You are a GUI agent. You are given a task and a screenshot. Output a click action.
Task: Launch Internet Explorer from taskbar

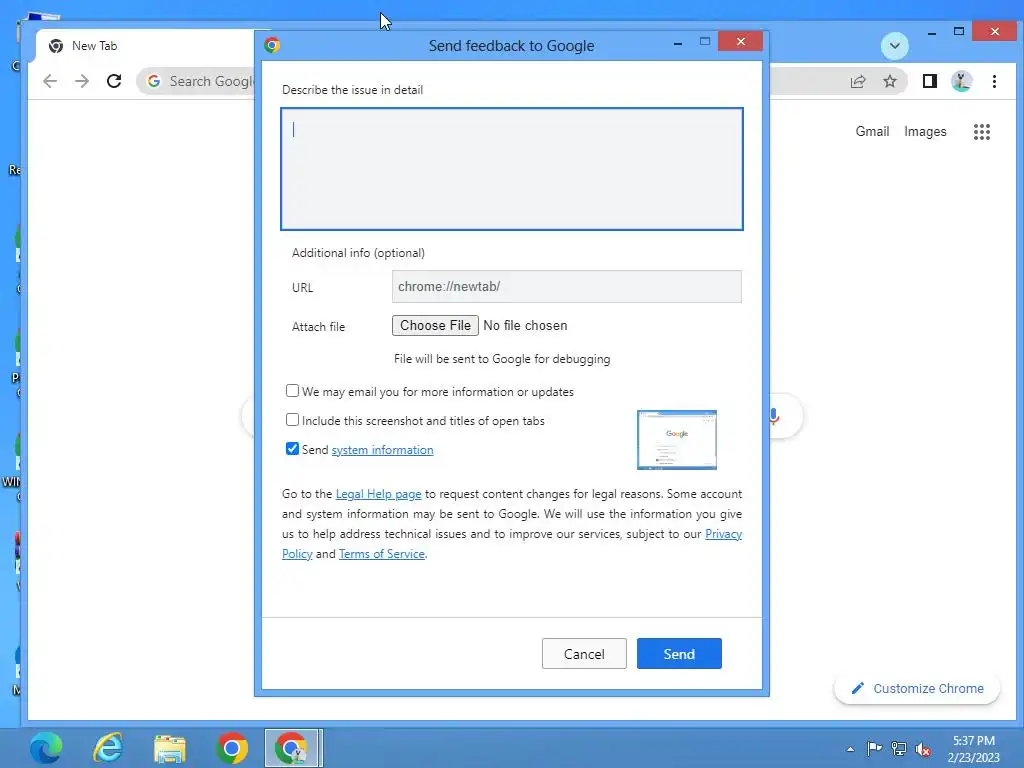point(108,748)
